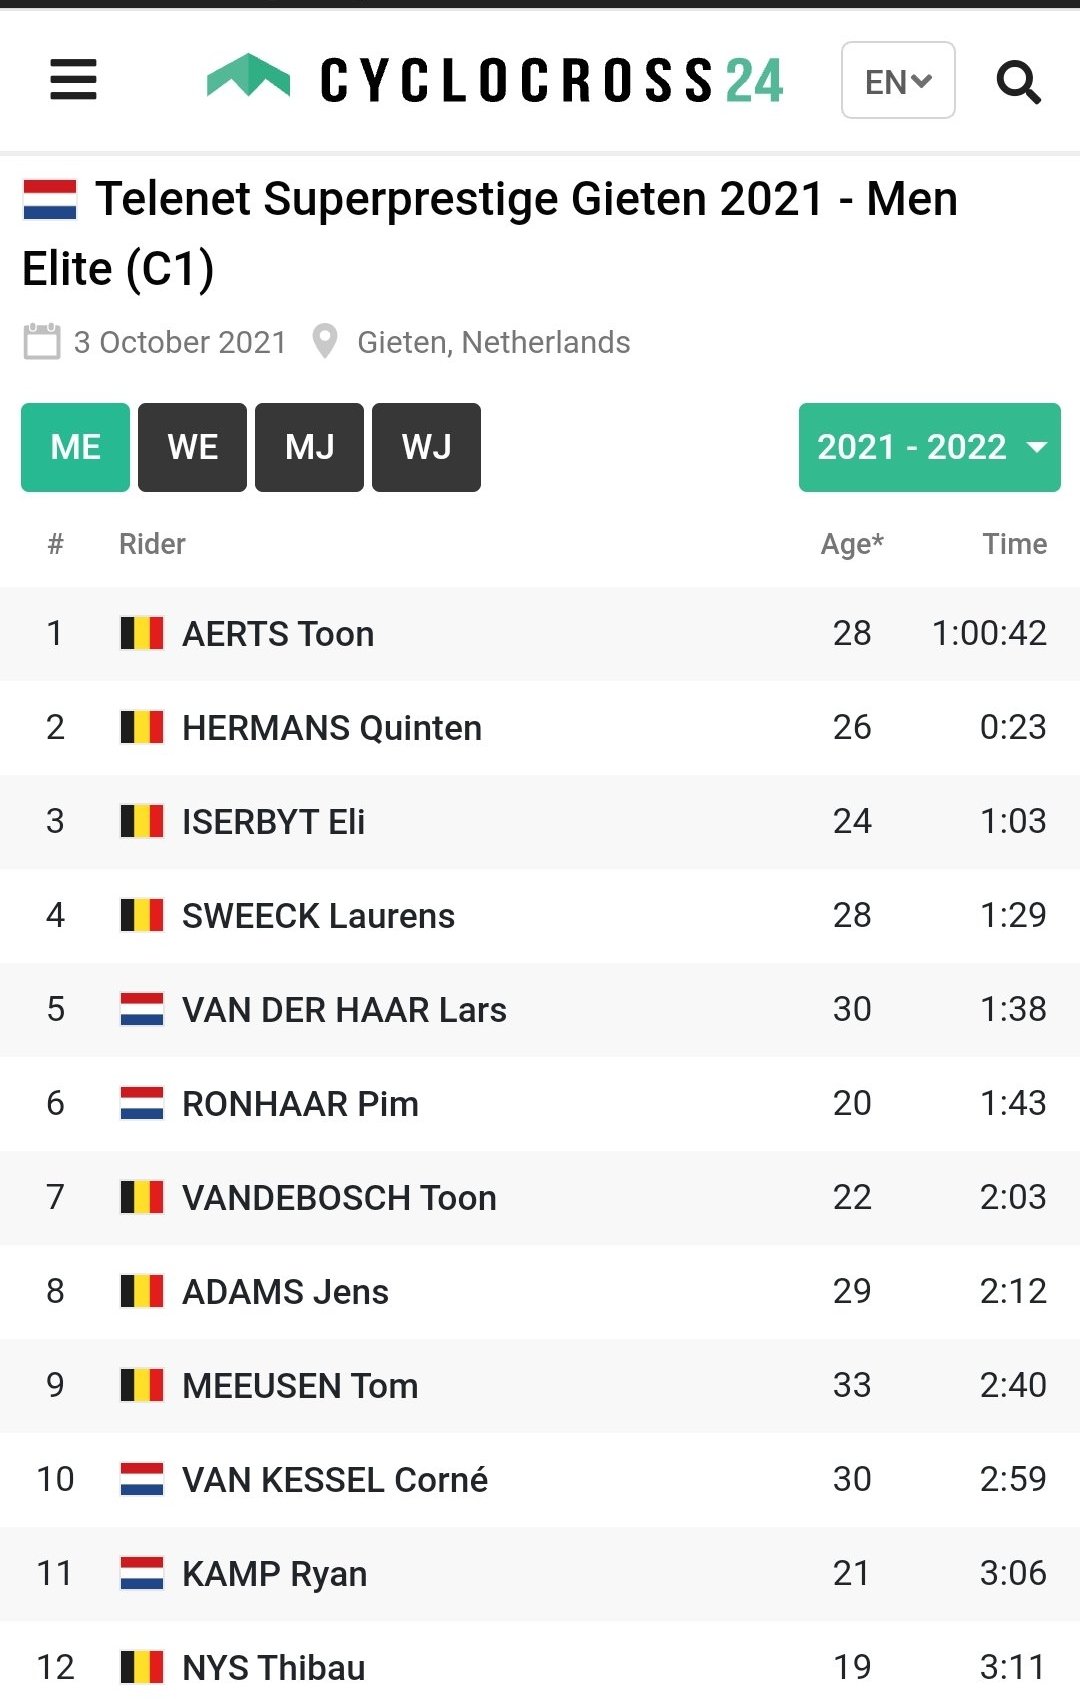Click Dutch flag next to RONHAAR Pim

[141, 1104]
